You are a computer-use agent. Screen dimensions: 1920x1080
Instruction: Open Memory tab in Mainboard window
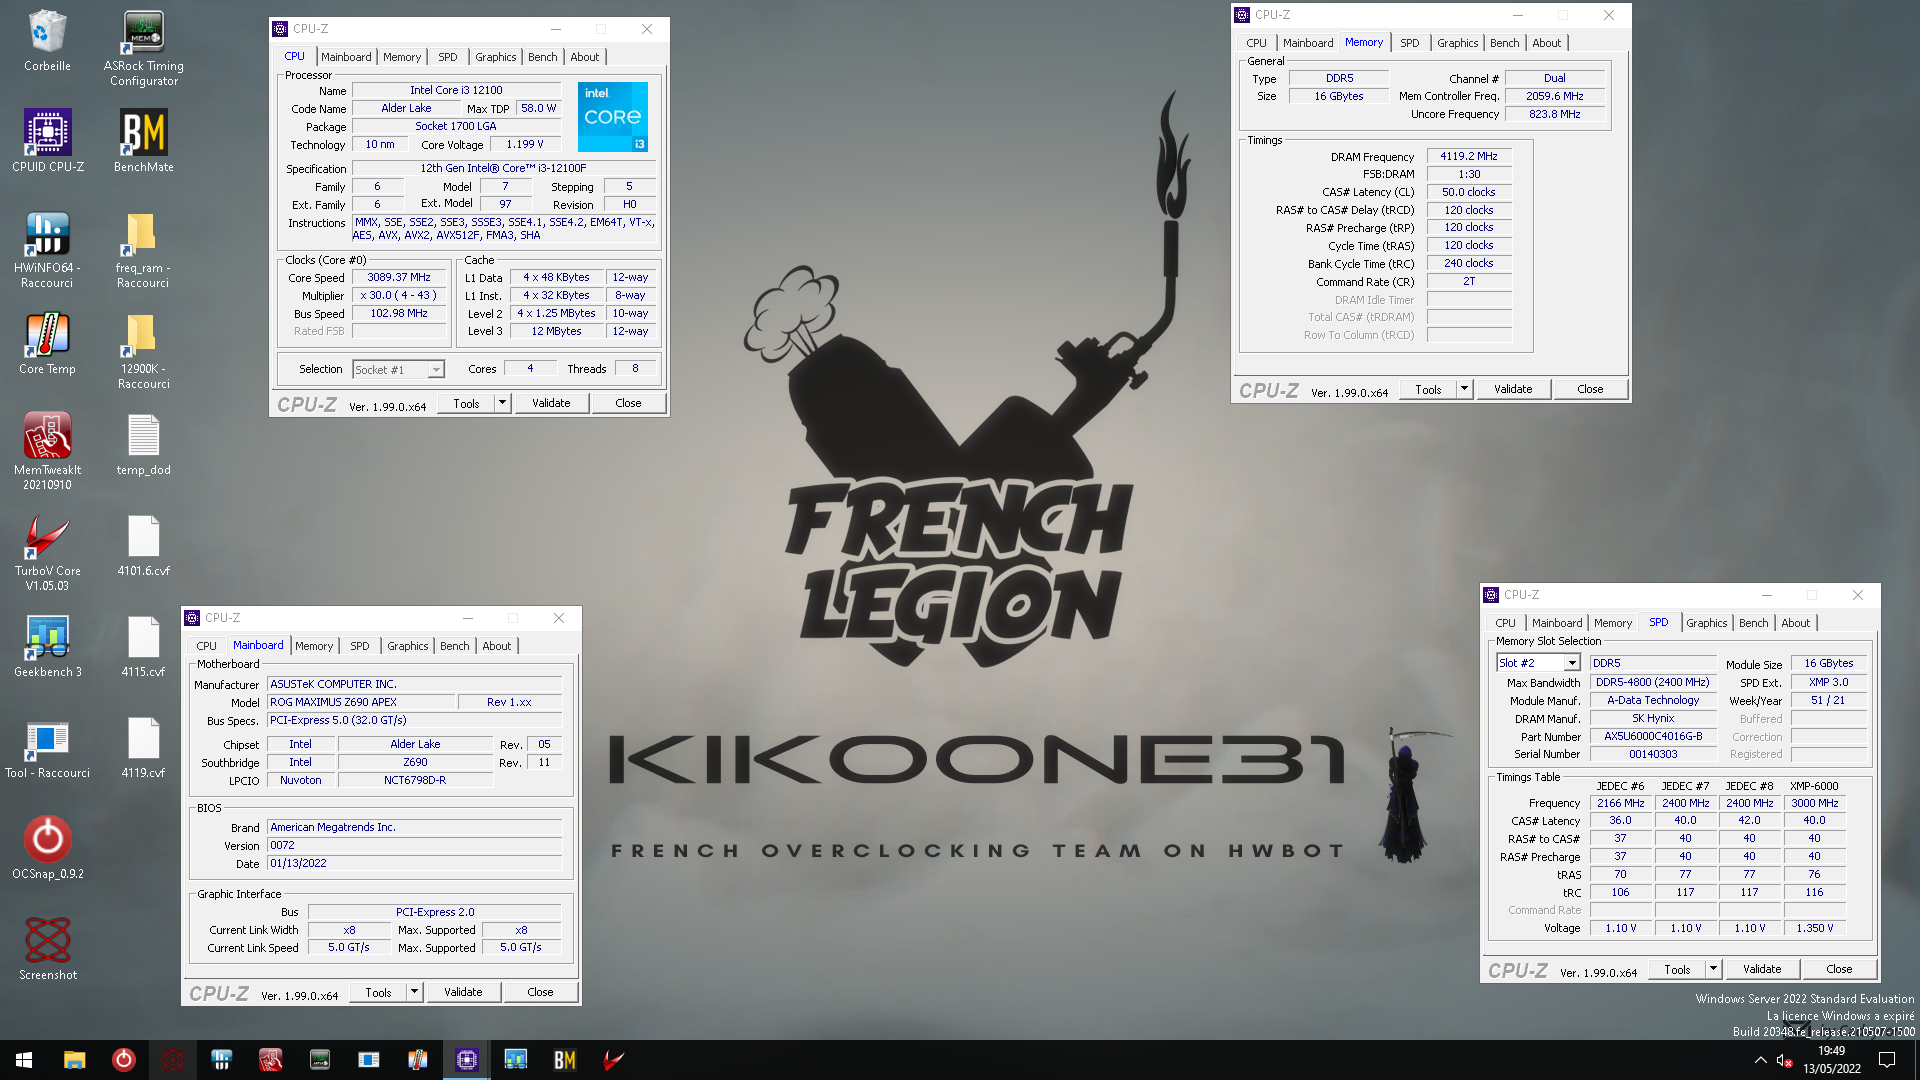[x=314, y=646]
